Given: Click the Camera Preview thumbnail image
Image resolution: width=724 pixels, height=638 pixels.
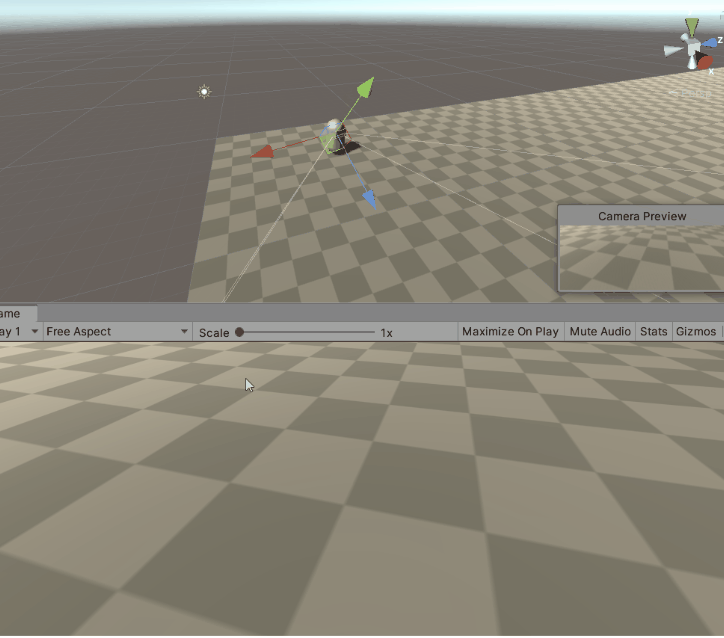Looking at the screenshot, I should (641, 258).
